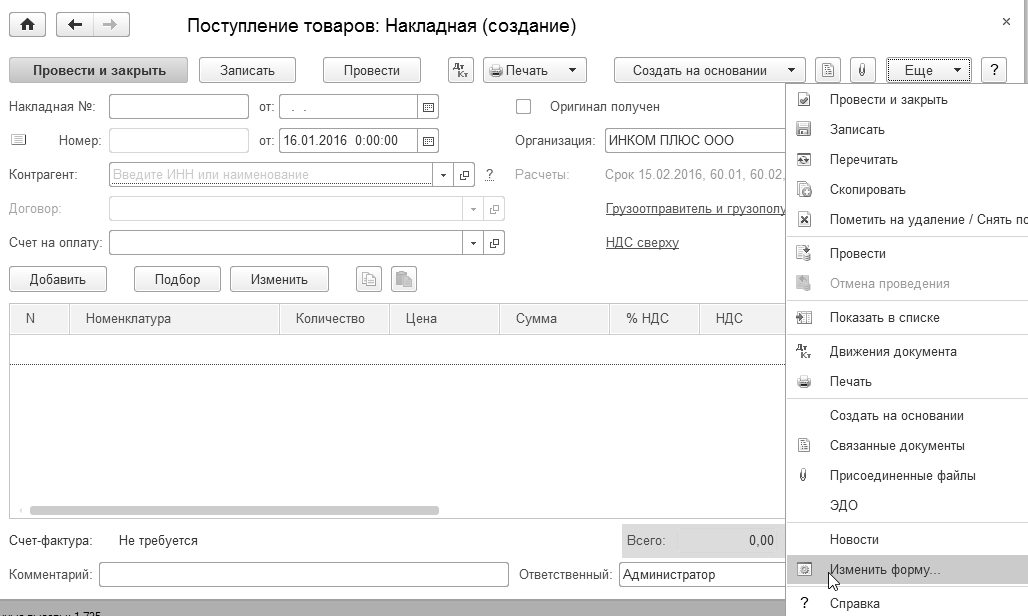
Task: Select Перечитать menu entry
Action: pos(907,160)
